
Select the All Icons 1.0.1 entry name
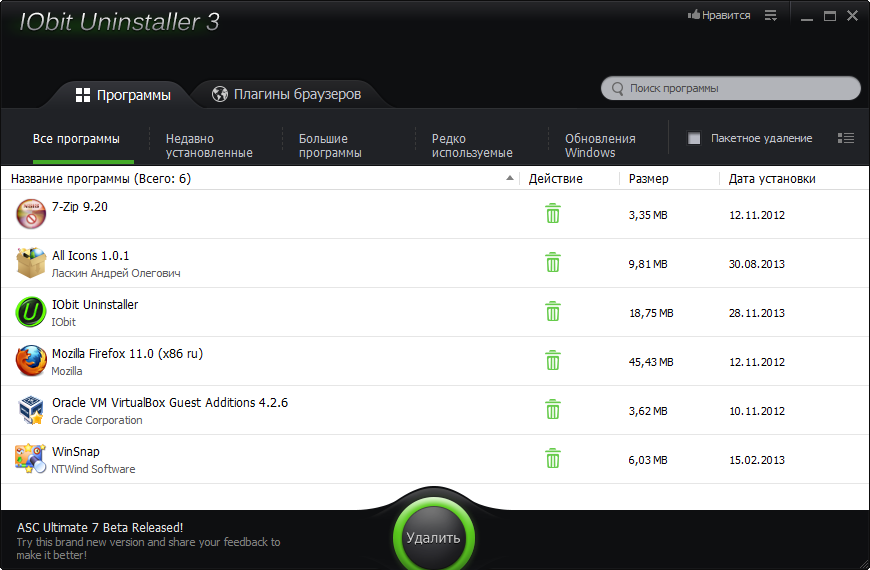pos(90,255)
